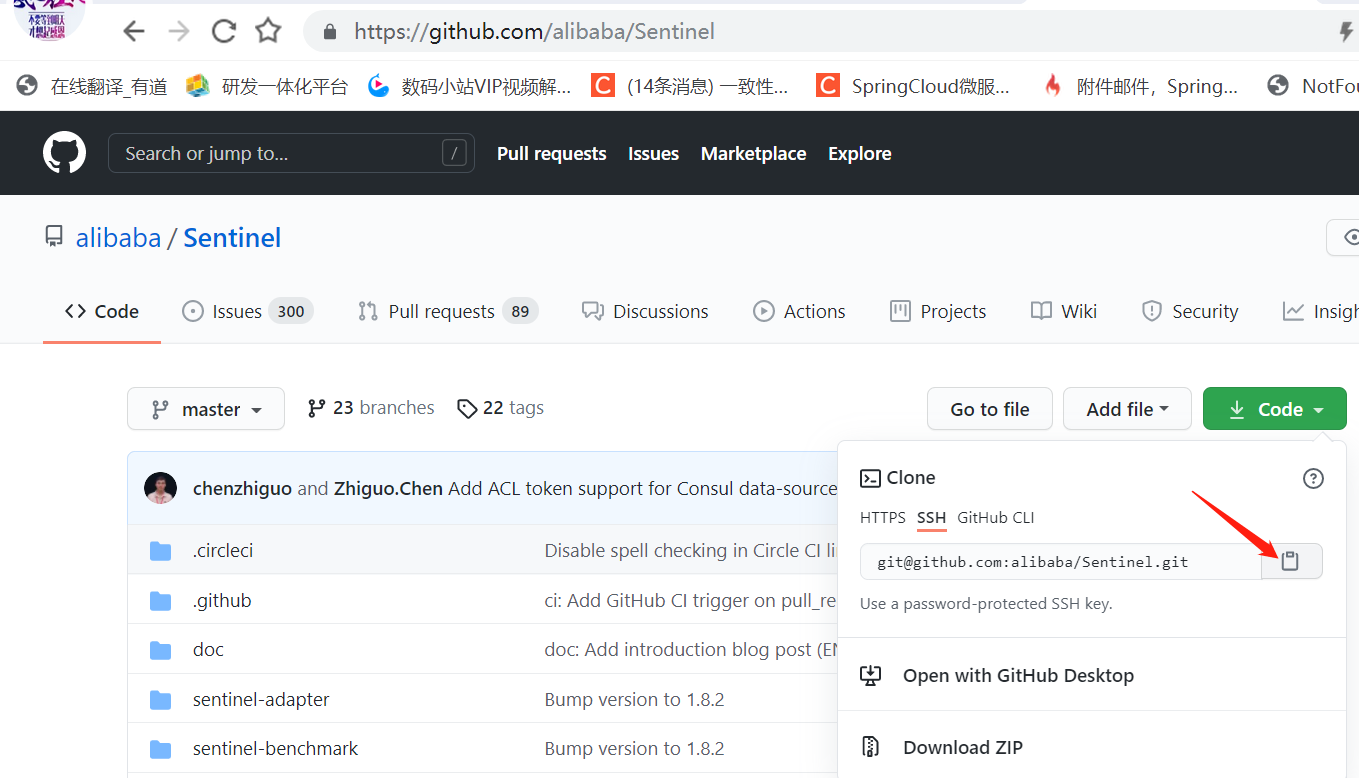Focus the Search or jump to field

click(x=291, y=153)
